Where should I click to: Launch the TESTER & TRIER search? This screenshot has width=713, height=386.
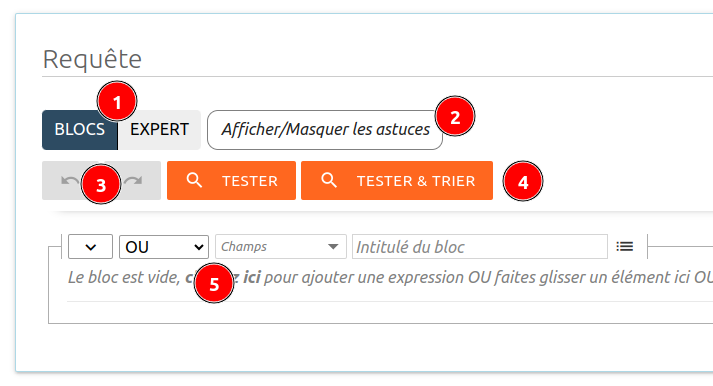click(x=397, y=180)
